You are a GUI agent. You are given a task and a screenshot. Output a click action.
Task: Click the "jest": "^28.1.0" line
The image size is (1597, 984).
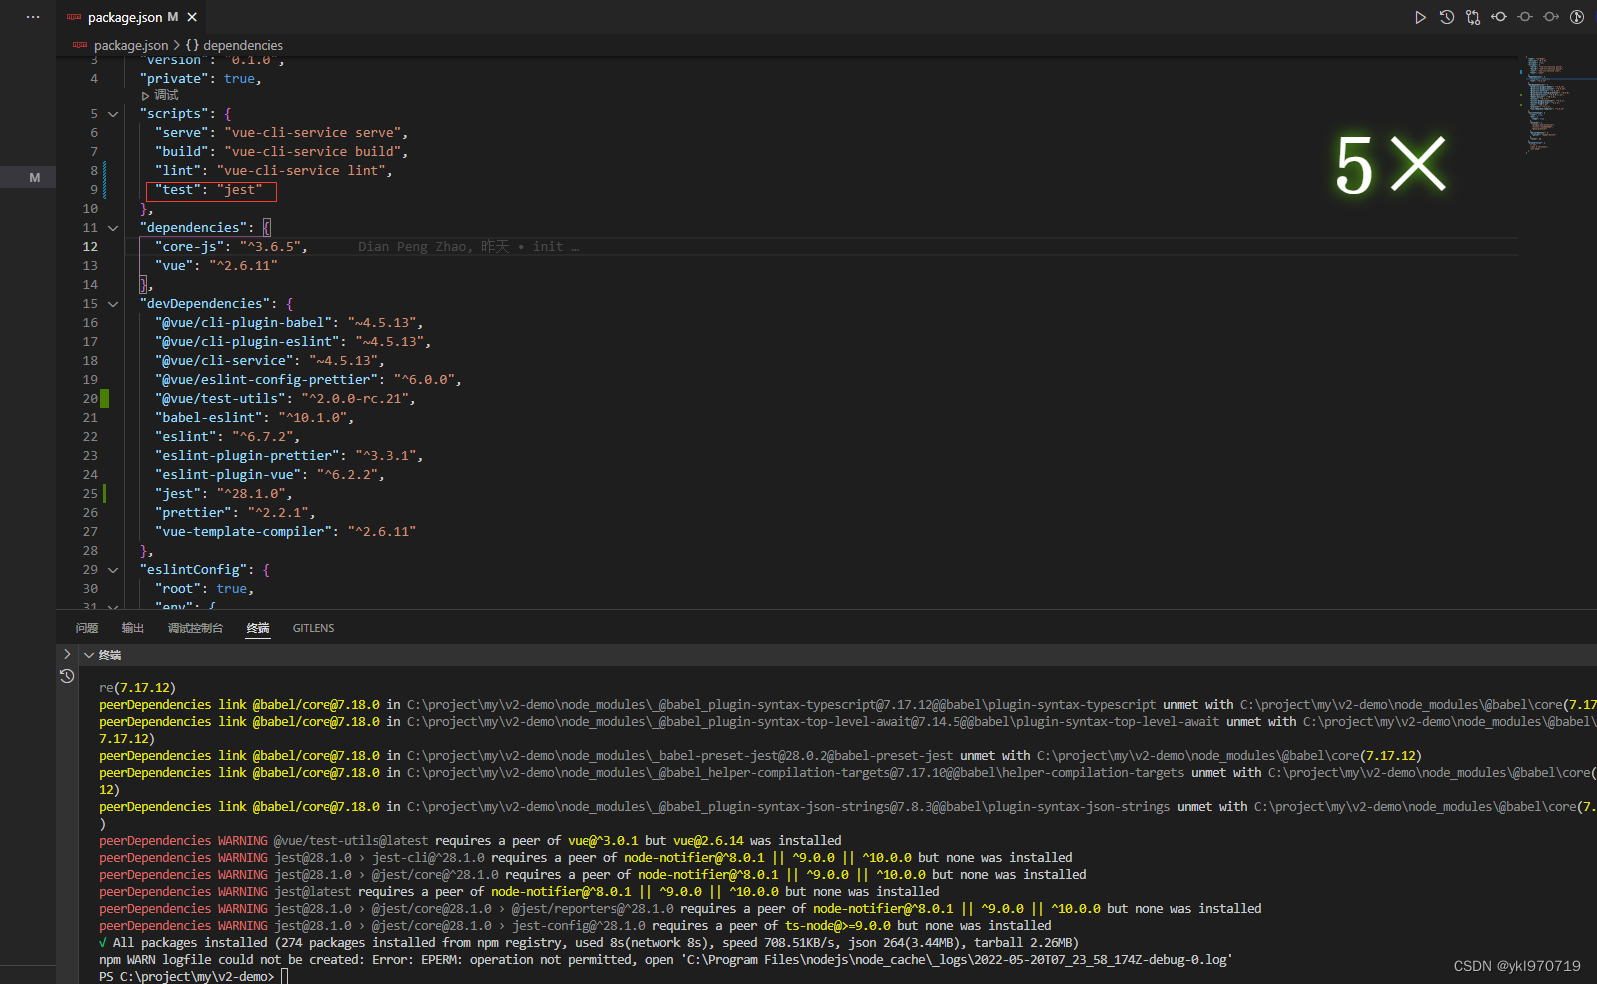point(224,494)
